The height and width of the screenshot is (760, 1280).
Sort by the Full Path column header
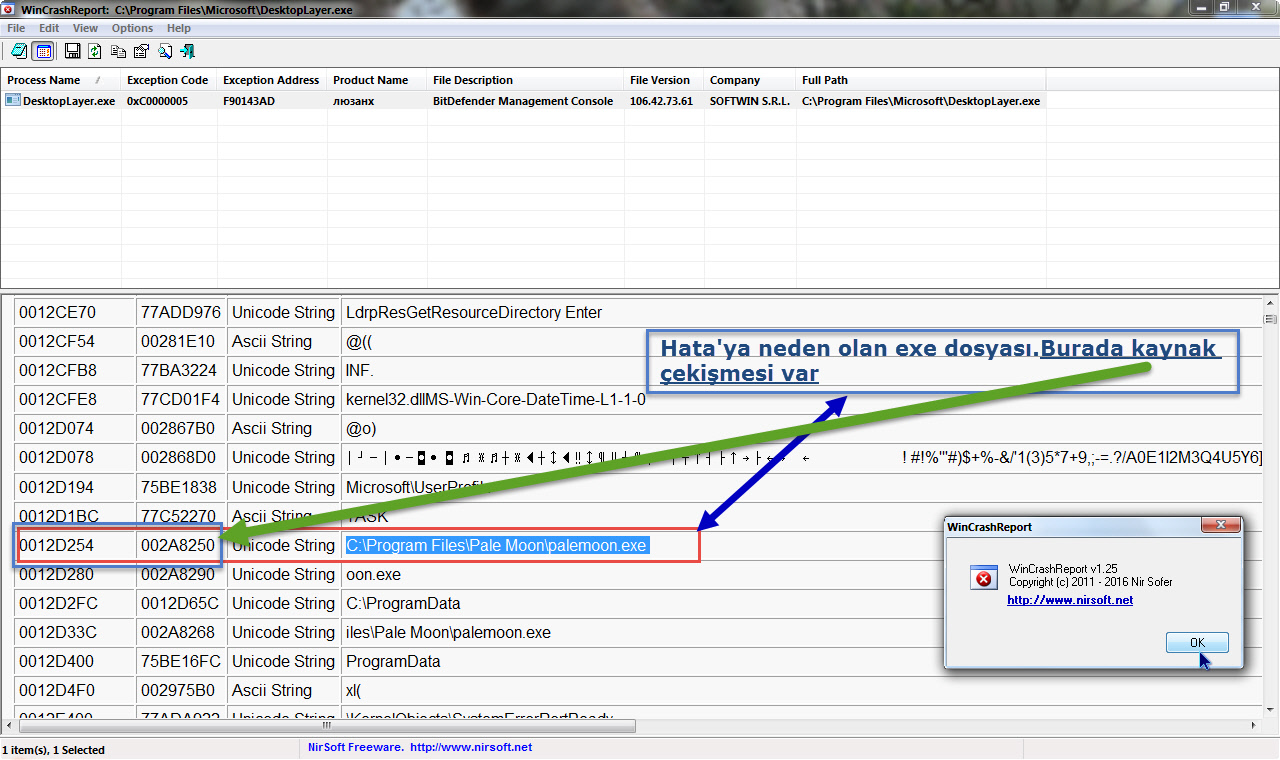coord(921,80)
